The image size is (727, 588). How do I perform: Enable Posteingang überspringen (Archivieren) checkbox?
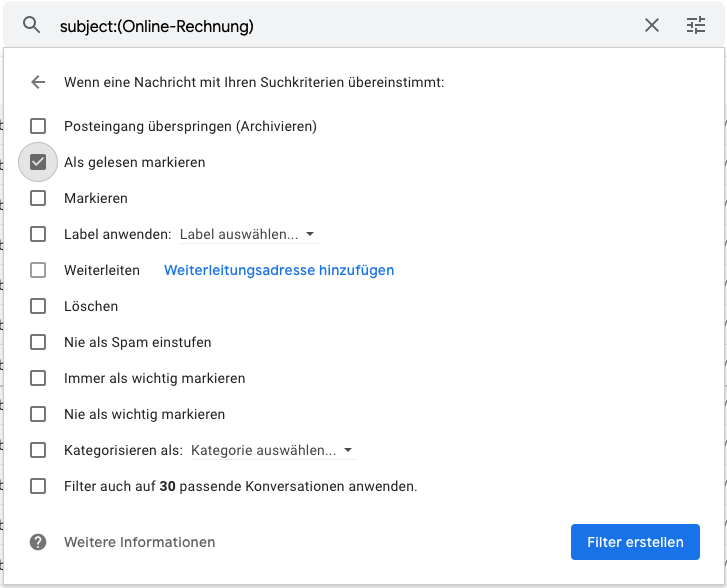point(38,126)
